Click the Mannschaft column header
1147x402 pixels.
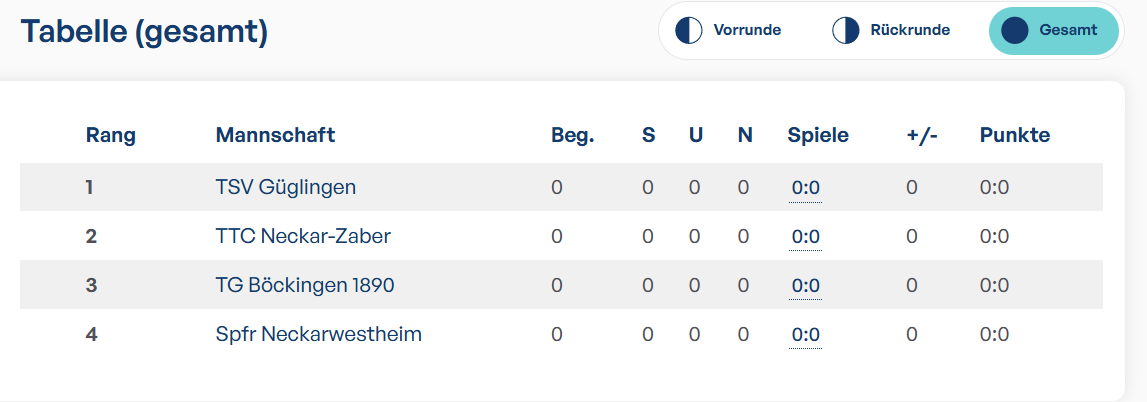(x=275, y=135)
